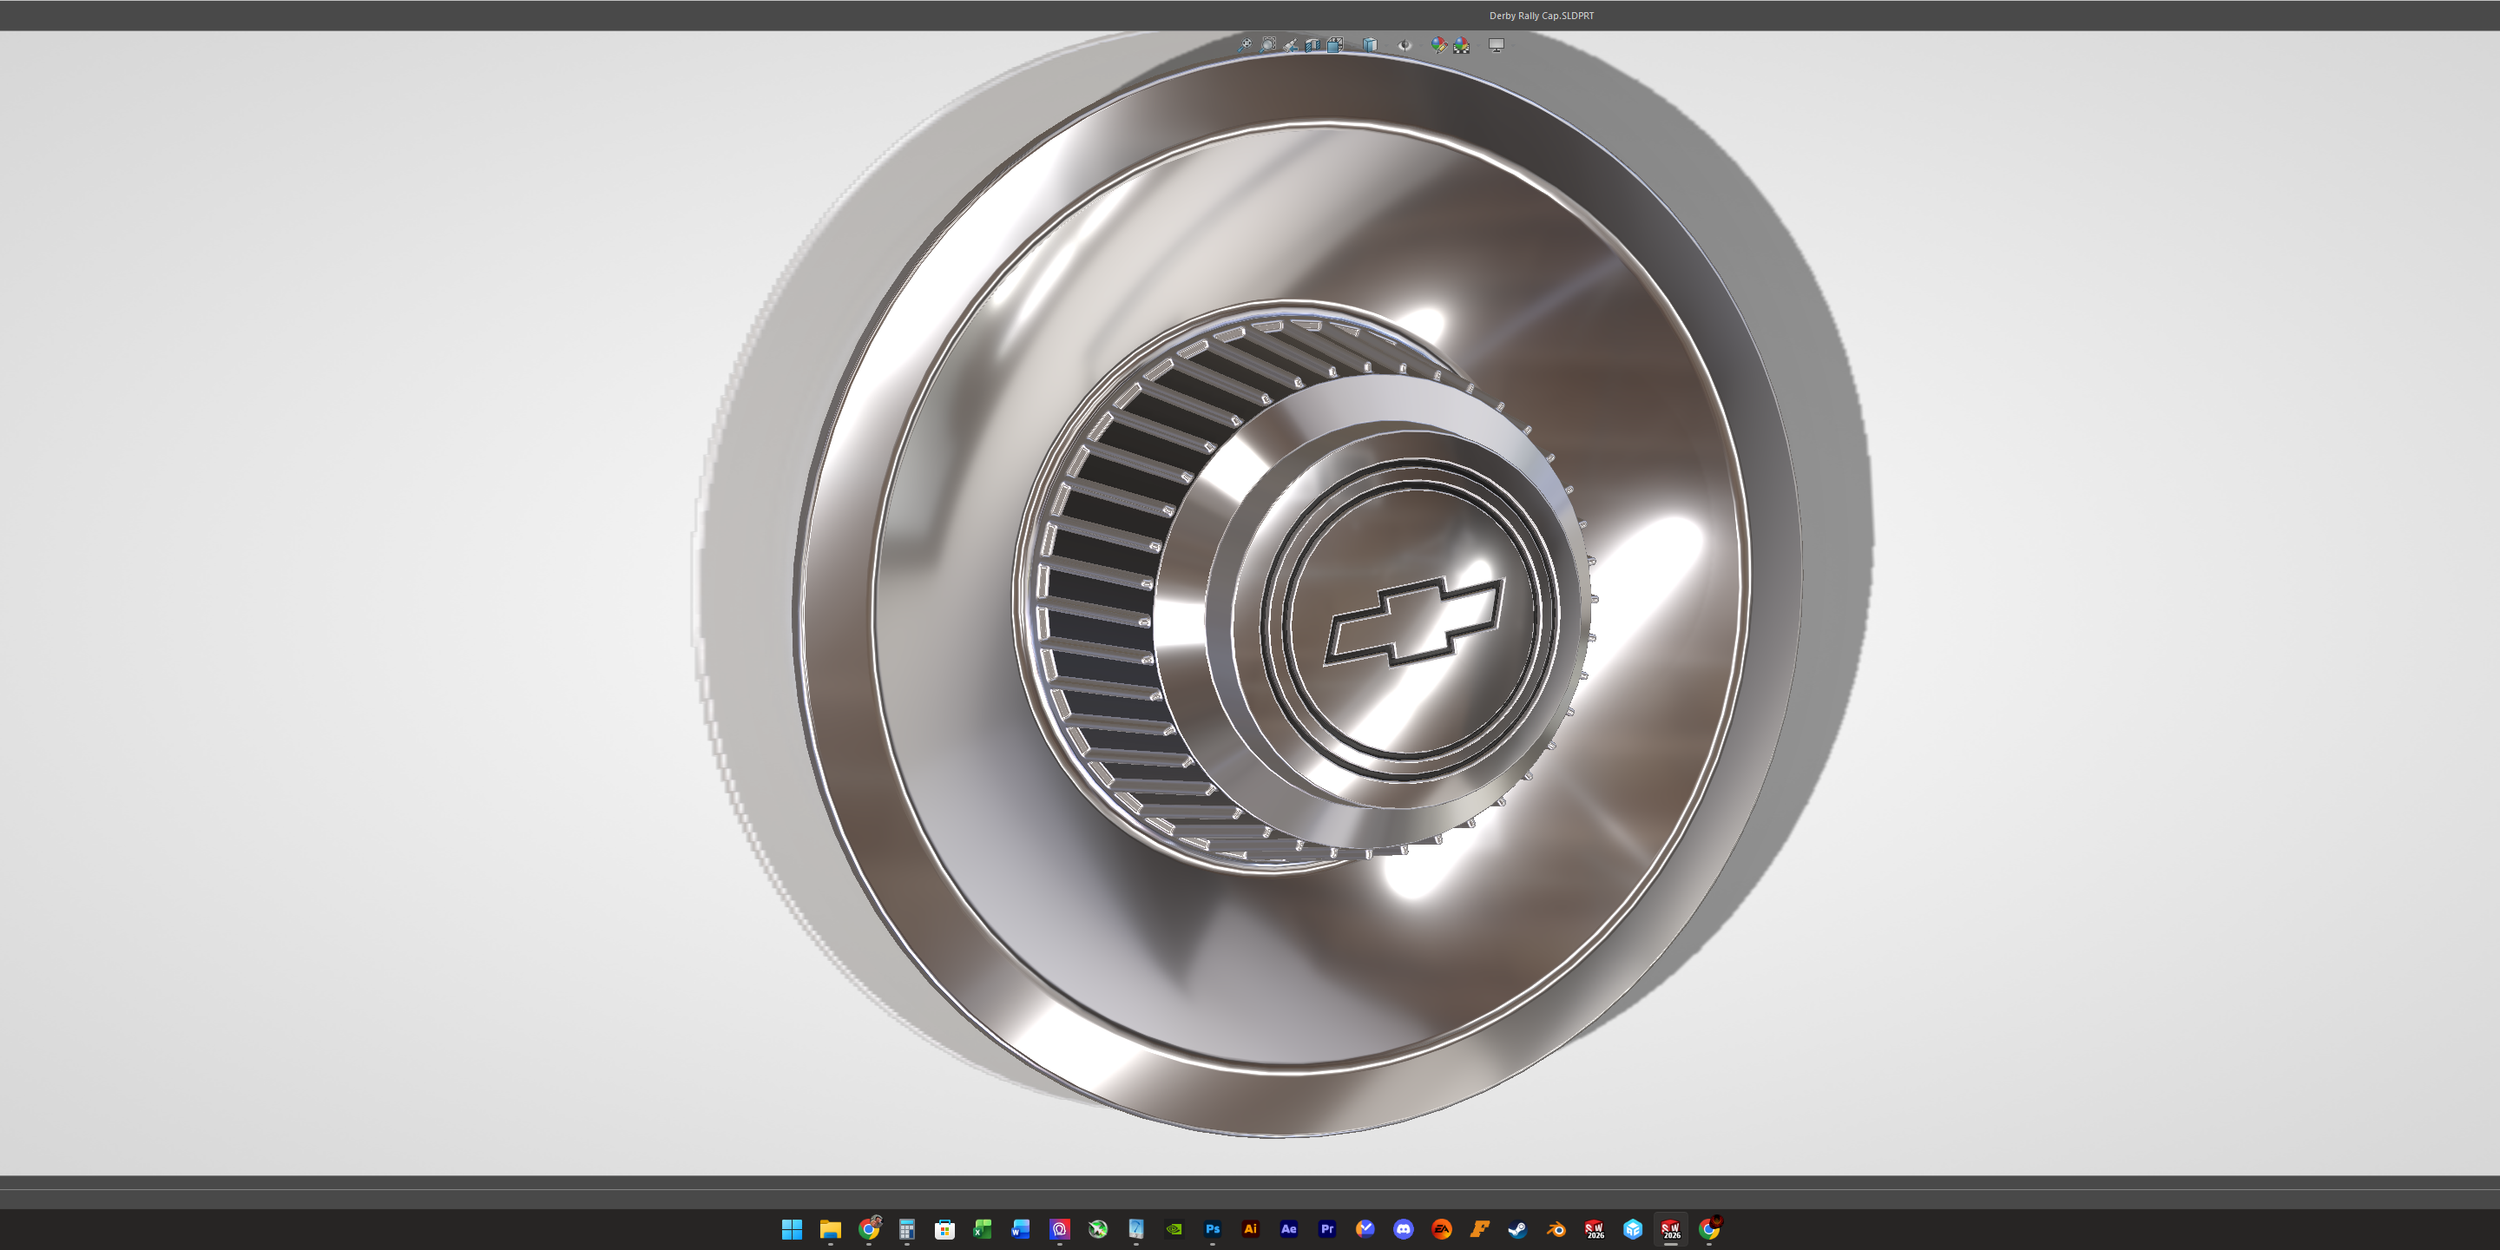
Task: Expand the Display Style dropdown arrow
Action: click(x=1387, y=46)
